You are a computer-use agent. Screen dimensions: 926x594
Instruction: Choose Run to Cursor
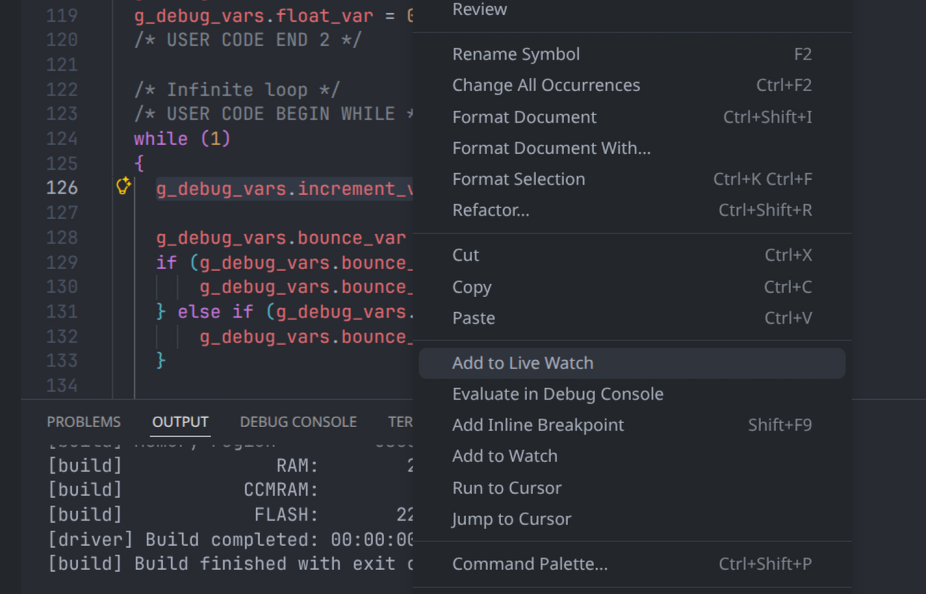tap(632, 488)
